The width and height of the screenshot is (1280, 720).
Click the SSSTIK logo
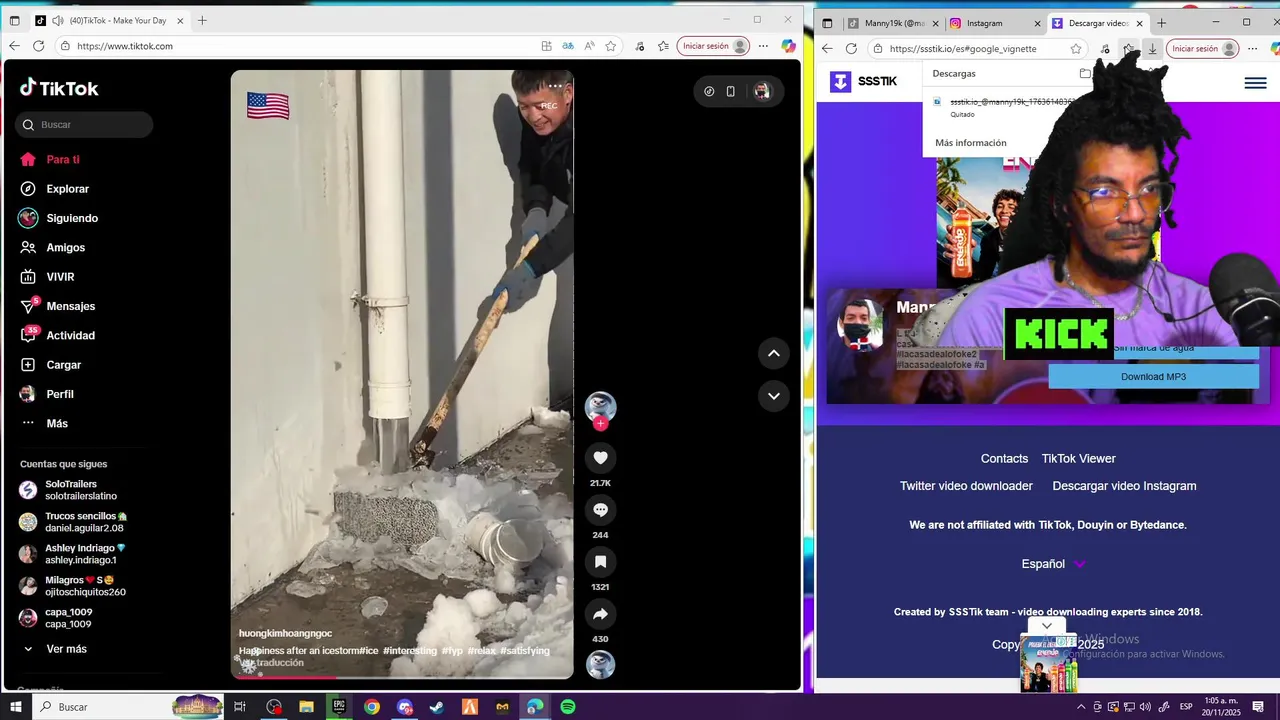pos(864,81)
